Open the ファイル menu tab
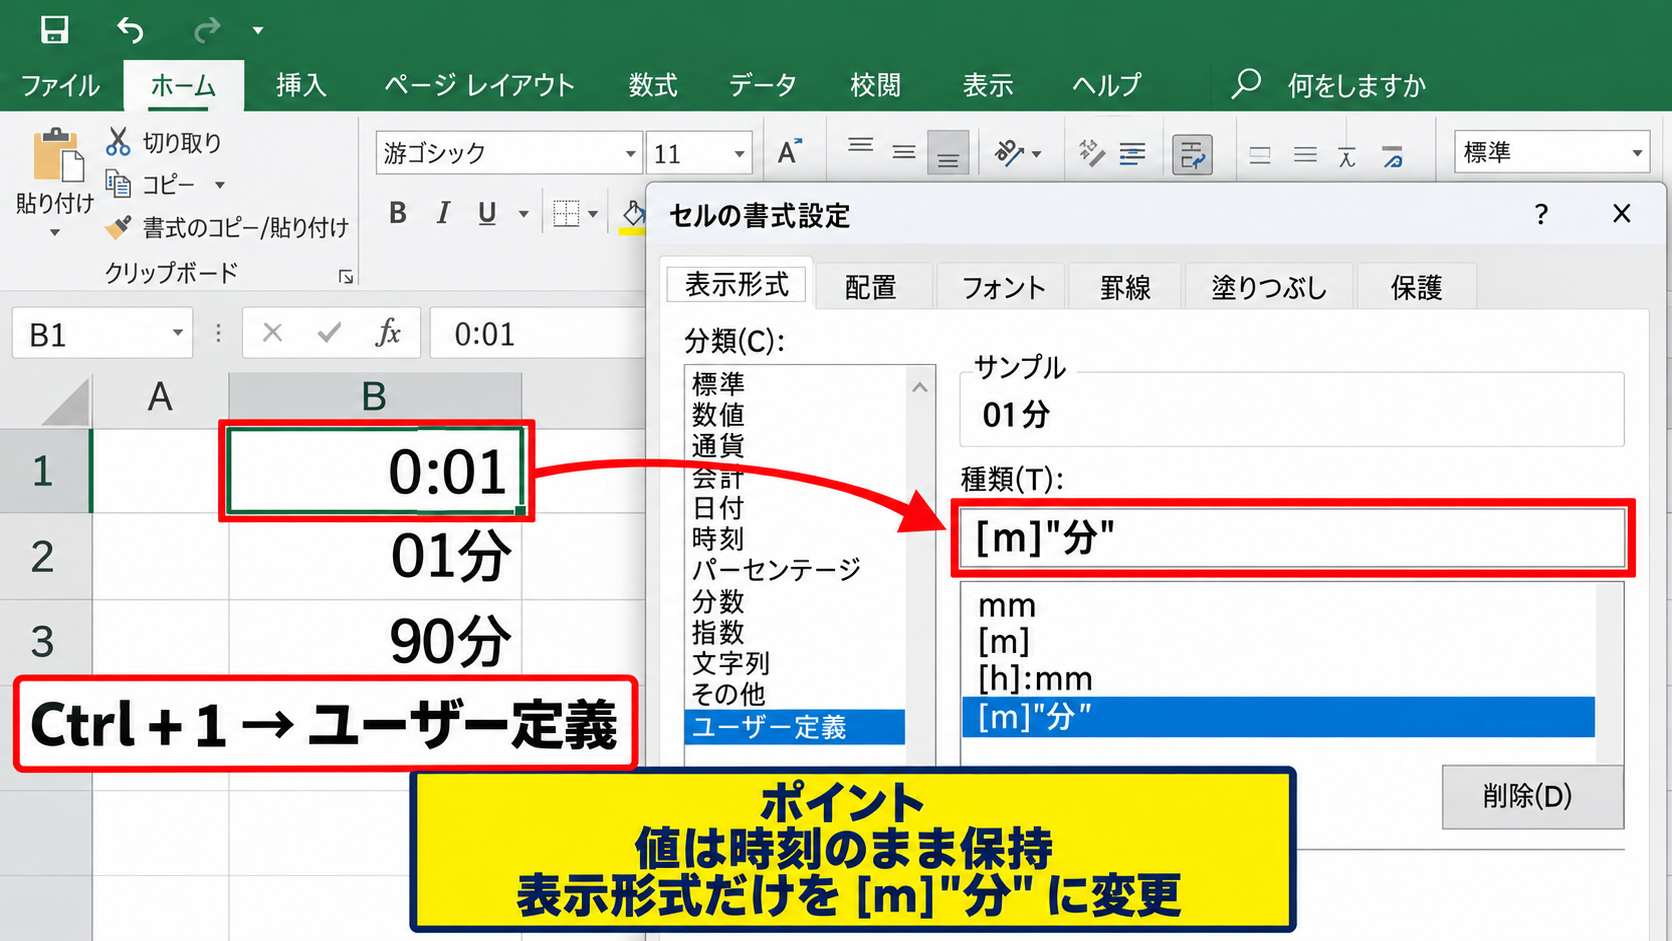The image size is (1672, 941). click(x=60, y=85)
